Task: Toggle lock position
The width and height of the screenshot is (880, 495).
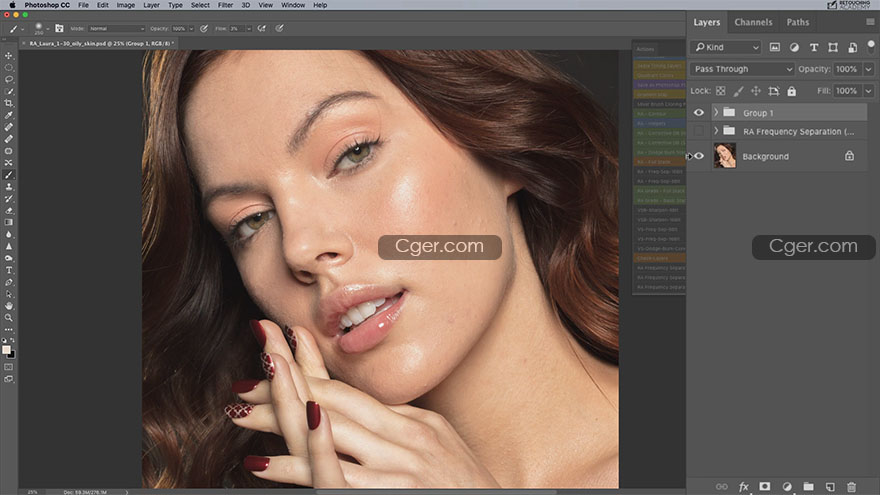Action: [756, 91]
